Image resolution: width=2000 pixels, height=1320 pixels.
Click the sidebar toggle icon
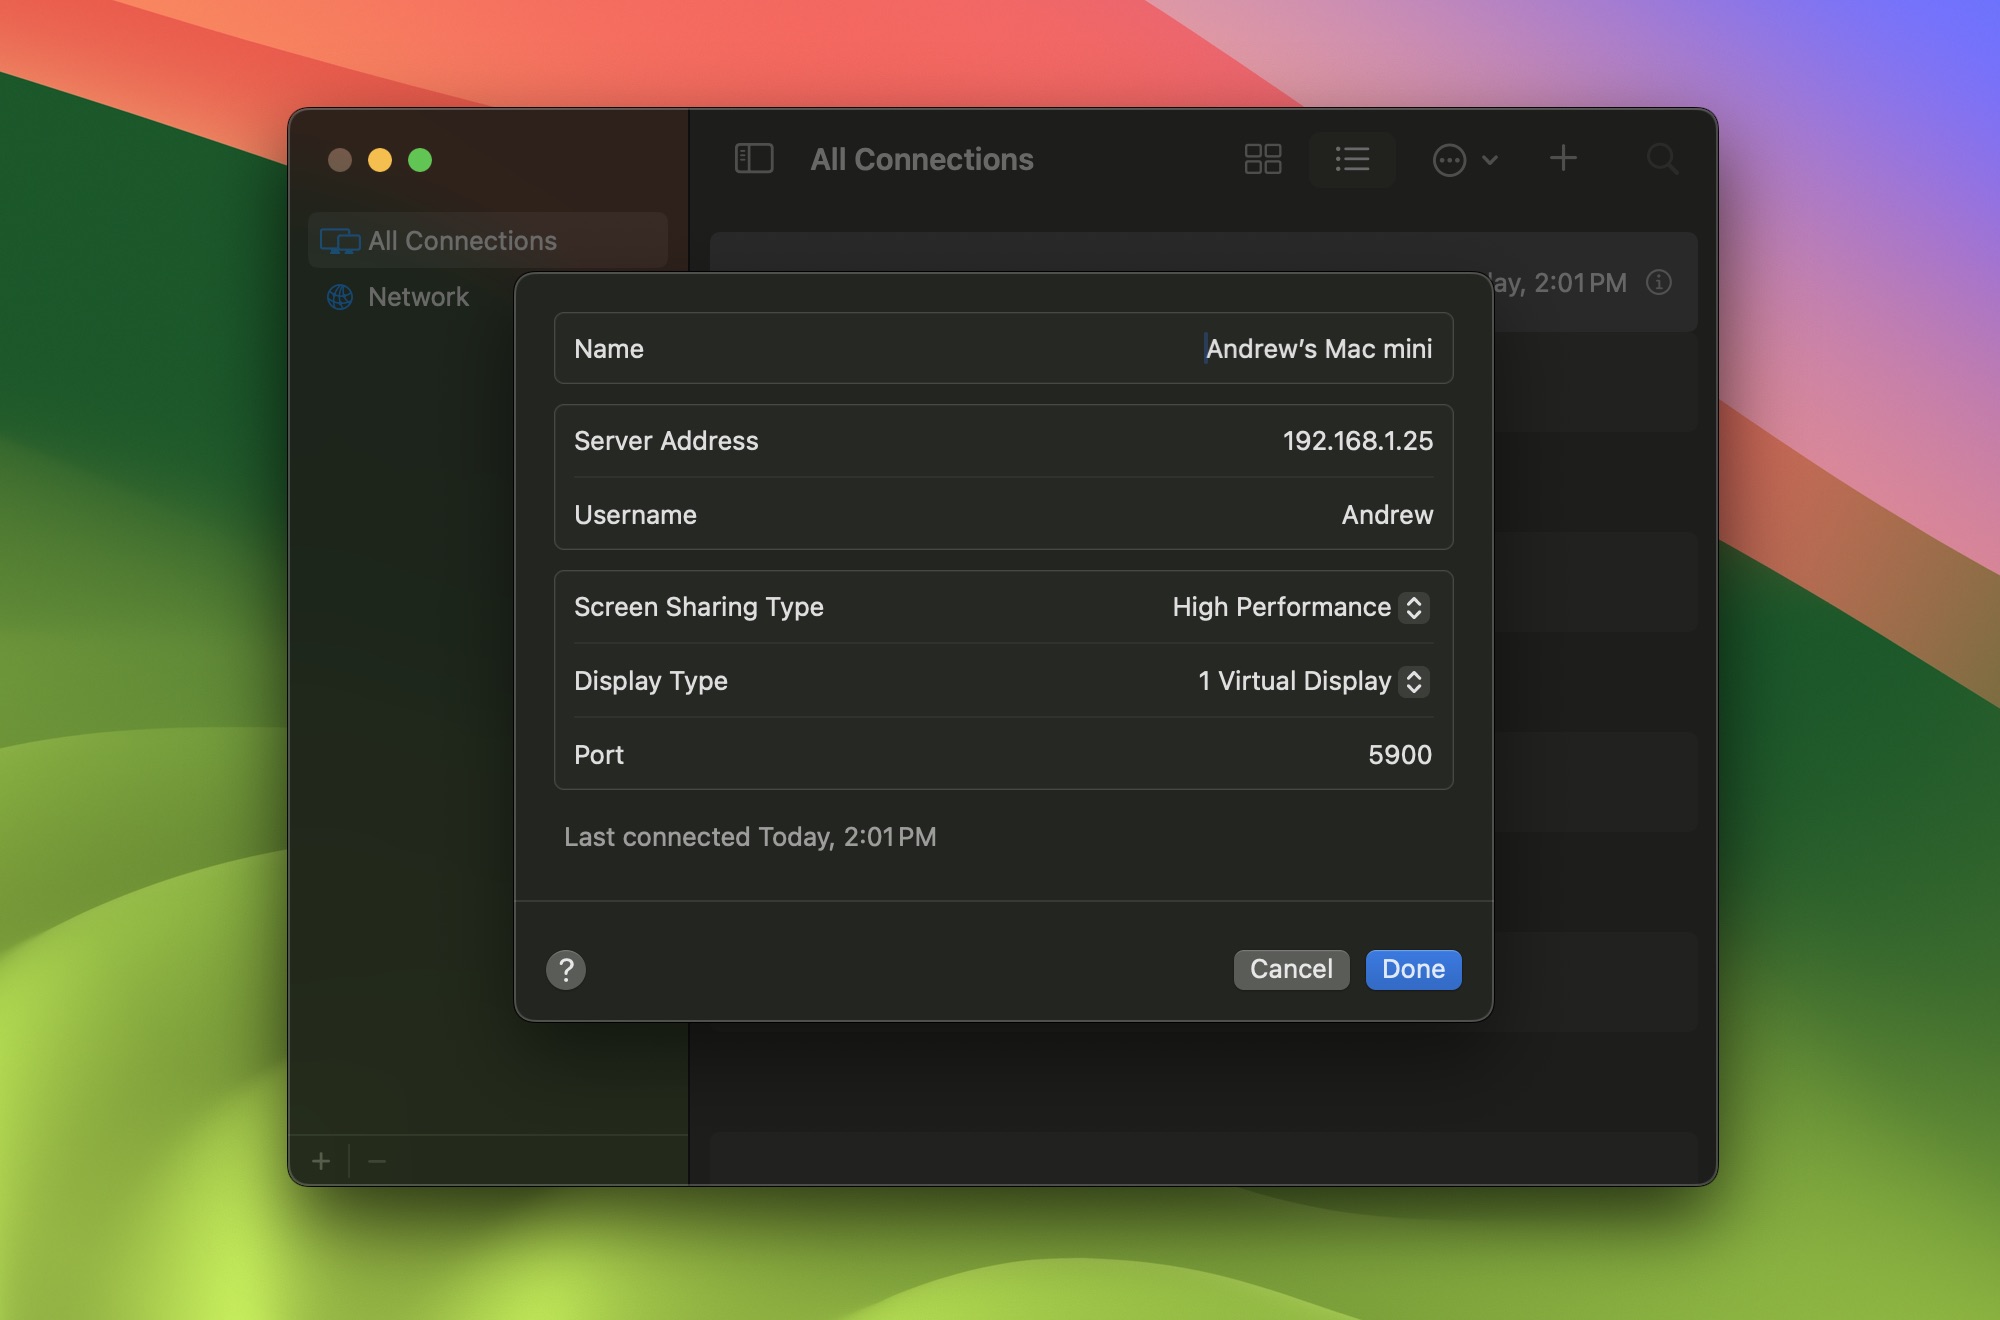(753, 158)
